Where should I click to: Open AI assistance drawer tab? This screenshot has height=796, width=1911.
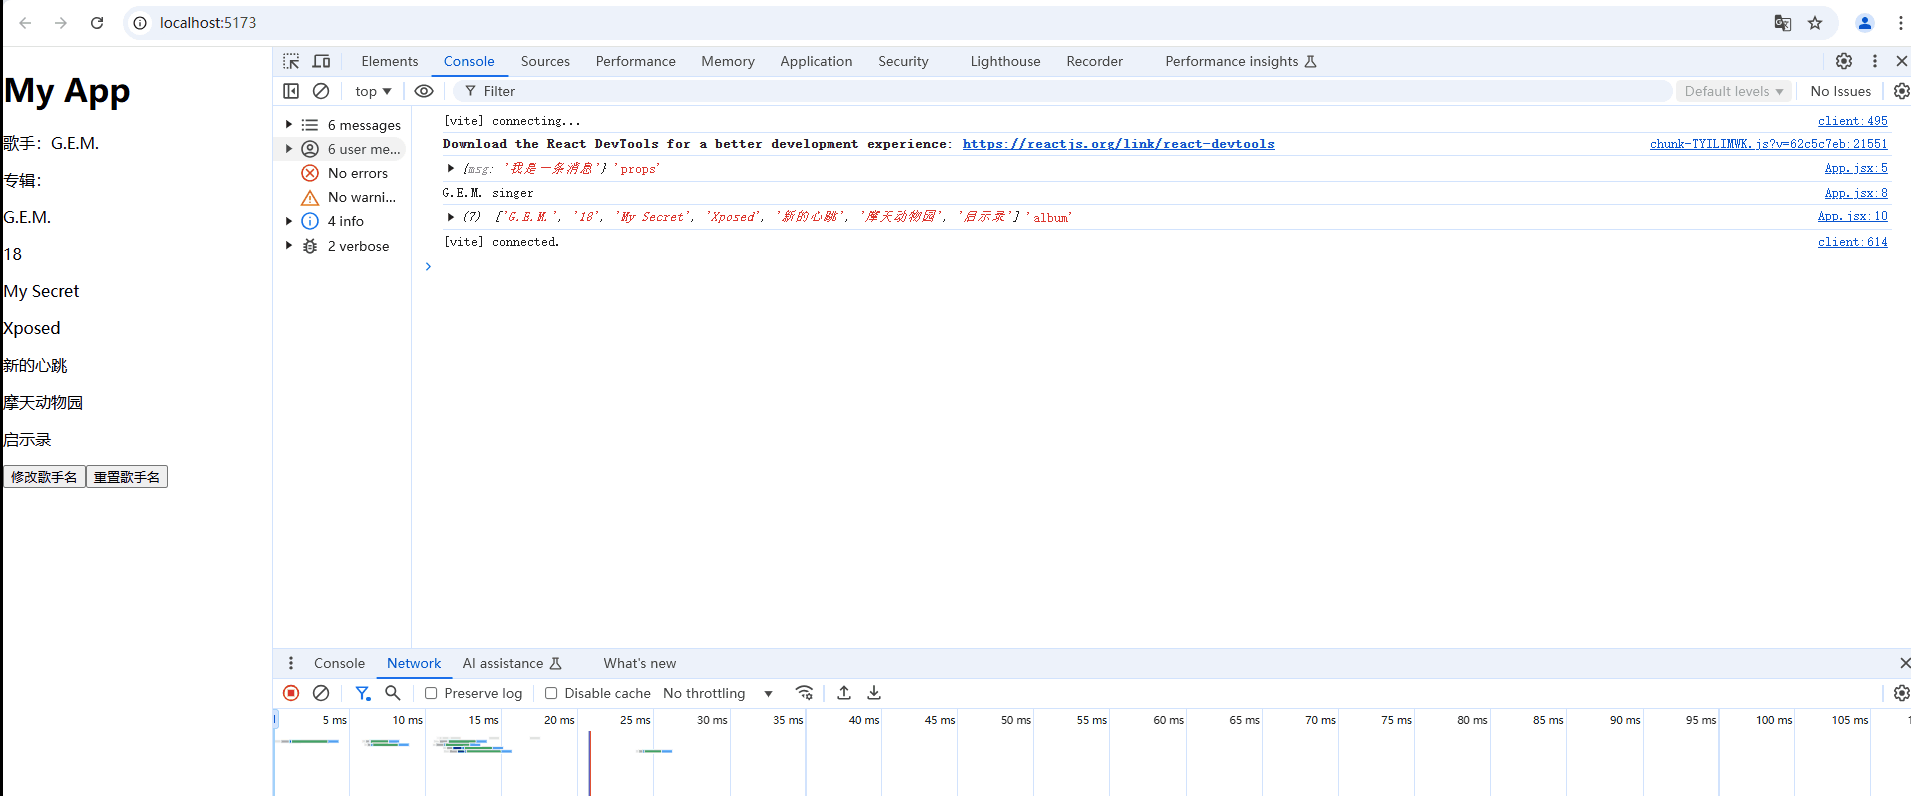click(x=512, y=663)
